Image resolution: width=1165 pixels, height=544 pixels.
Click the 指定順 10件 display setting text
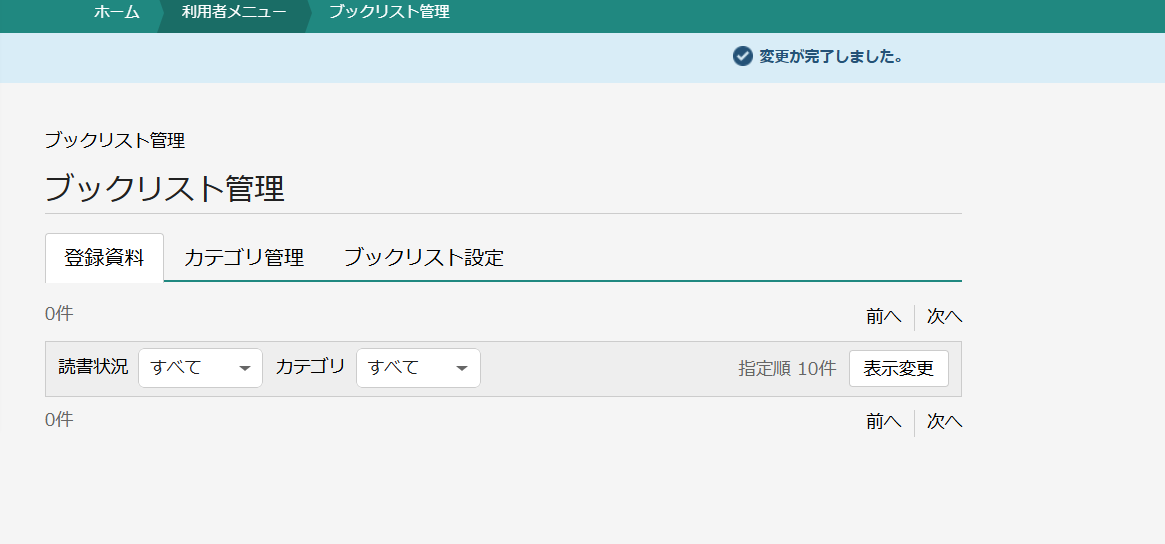[787, 368]
